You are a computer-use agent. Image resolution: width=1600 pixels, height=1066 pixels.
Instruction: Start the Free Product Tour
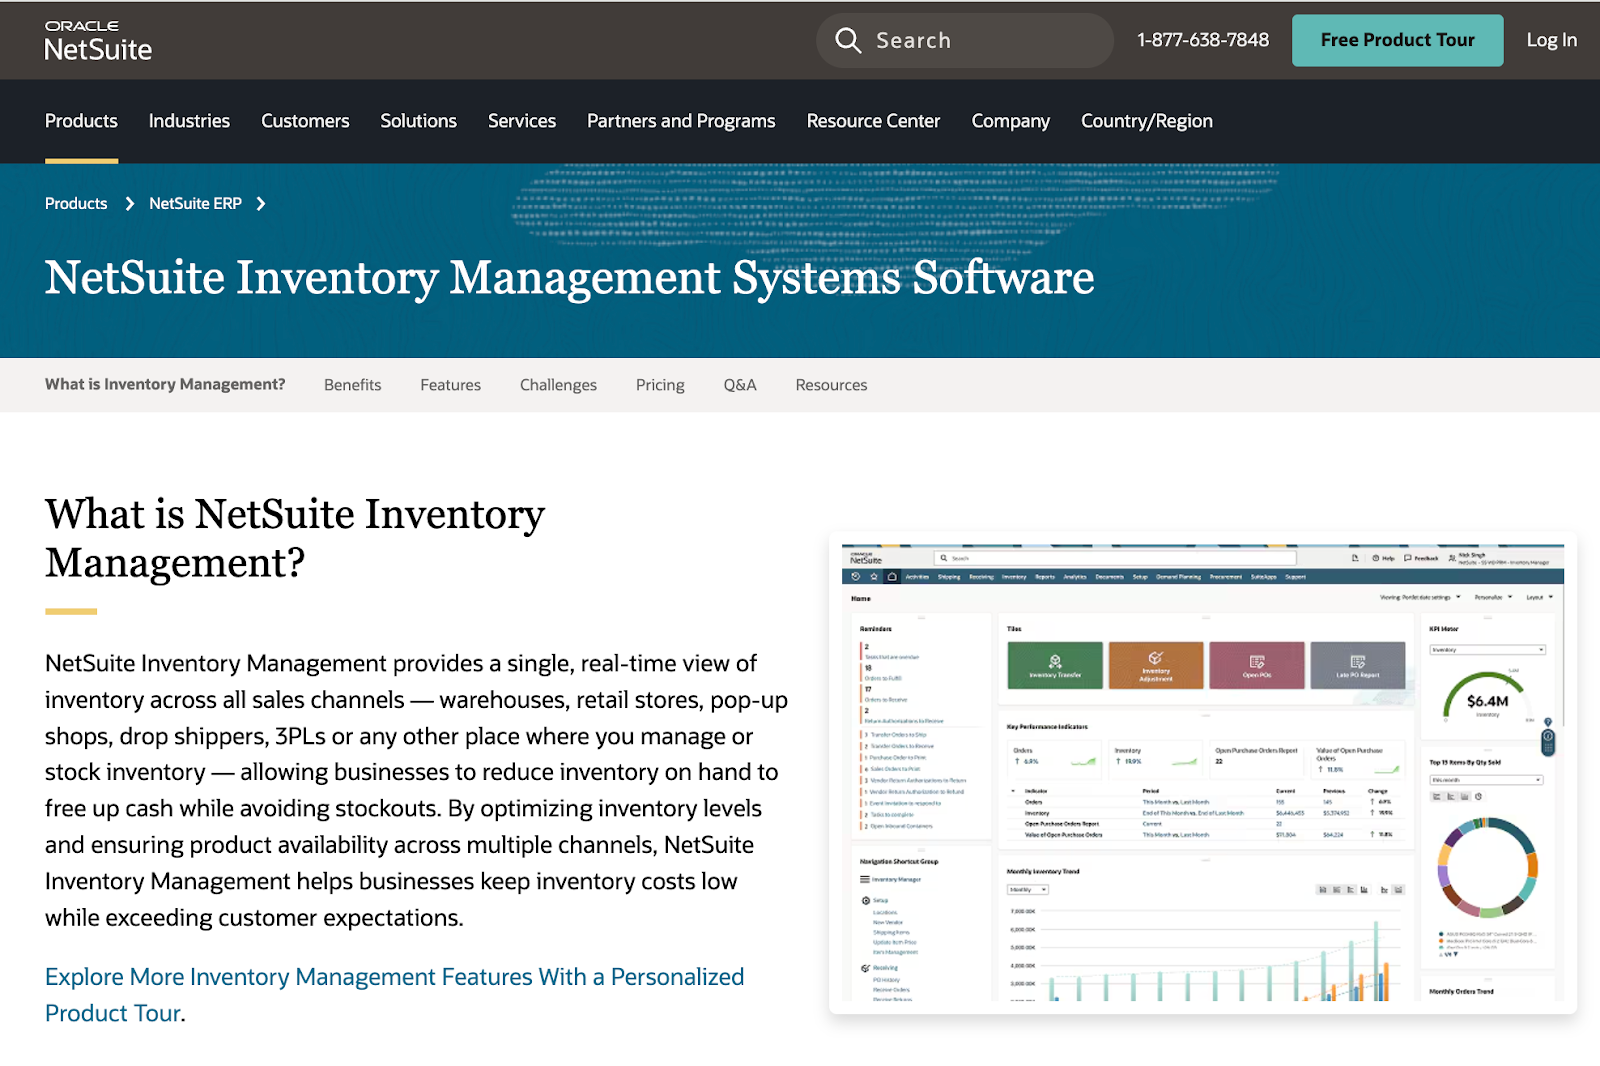pyautogui.click(x=1397, y=40)
